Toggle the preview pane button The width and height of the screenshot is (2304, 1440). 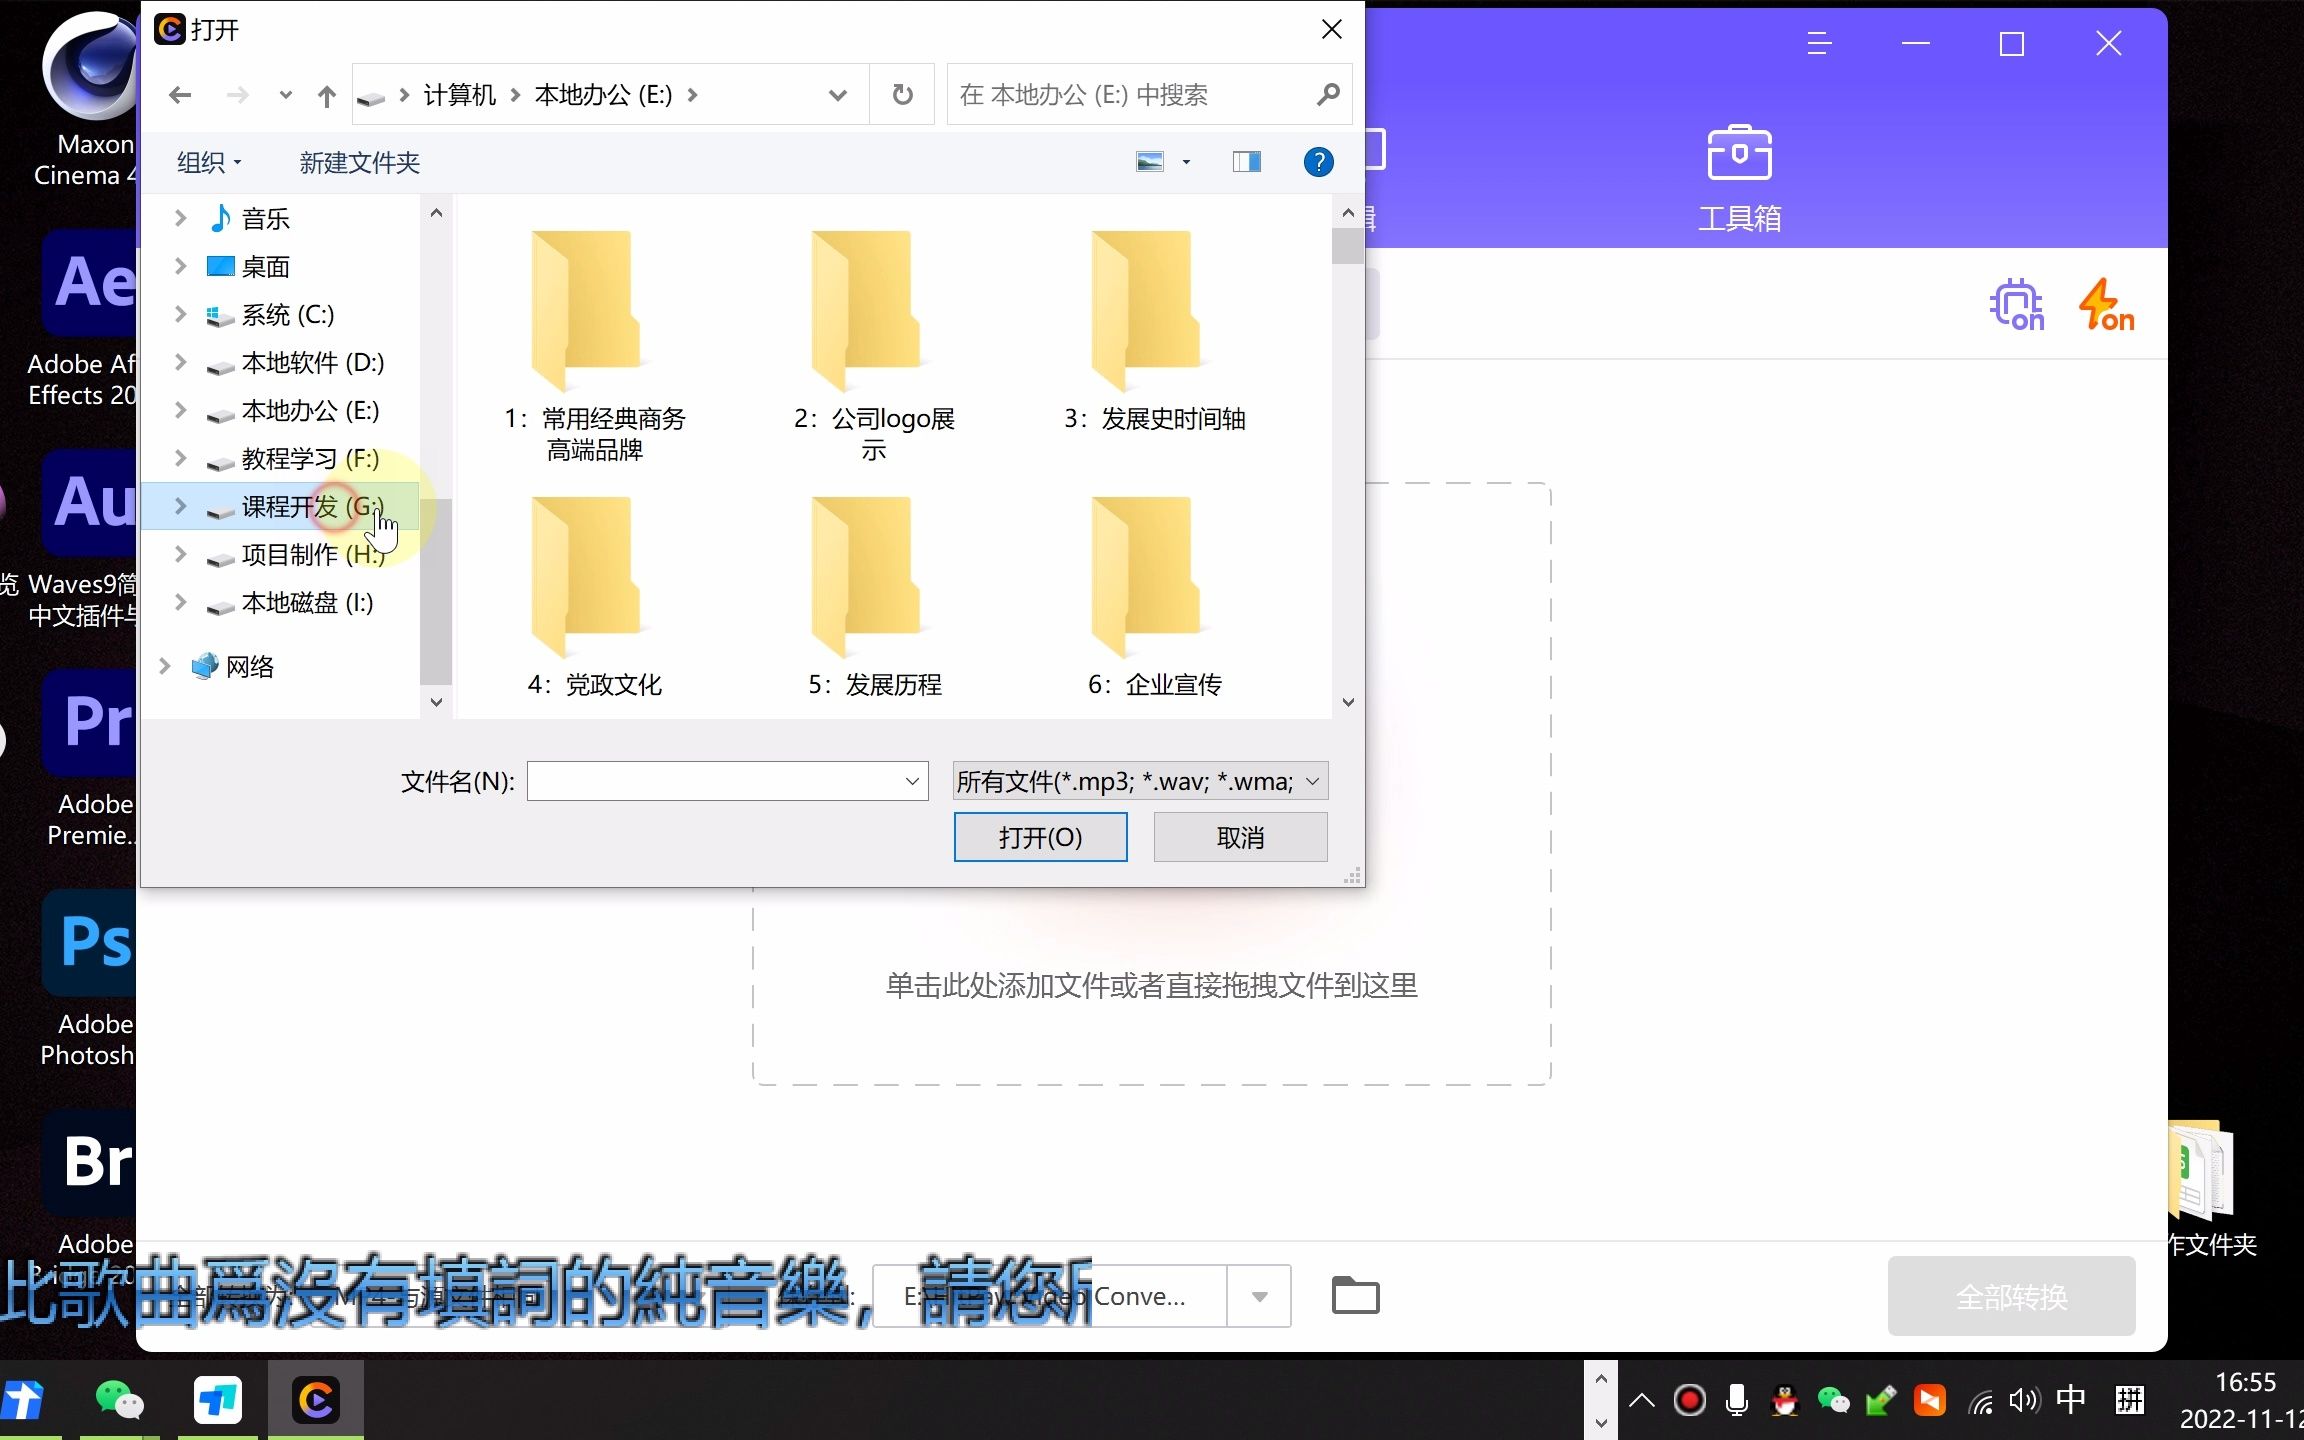coord(1246,162)
